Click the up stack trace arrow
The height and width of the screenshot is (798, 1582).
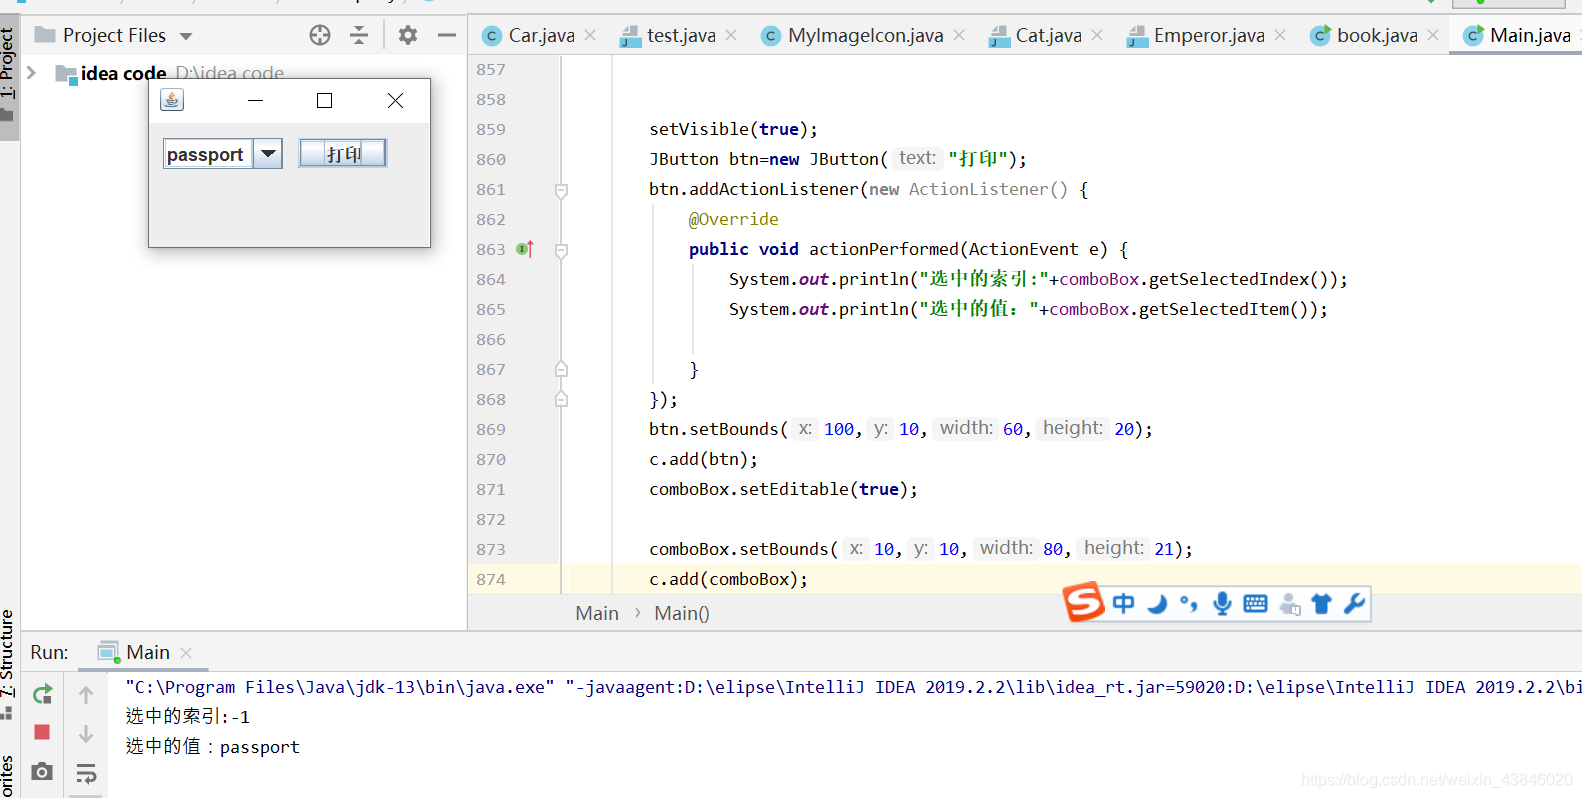[x=86, y=694]
